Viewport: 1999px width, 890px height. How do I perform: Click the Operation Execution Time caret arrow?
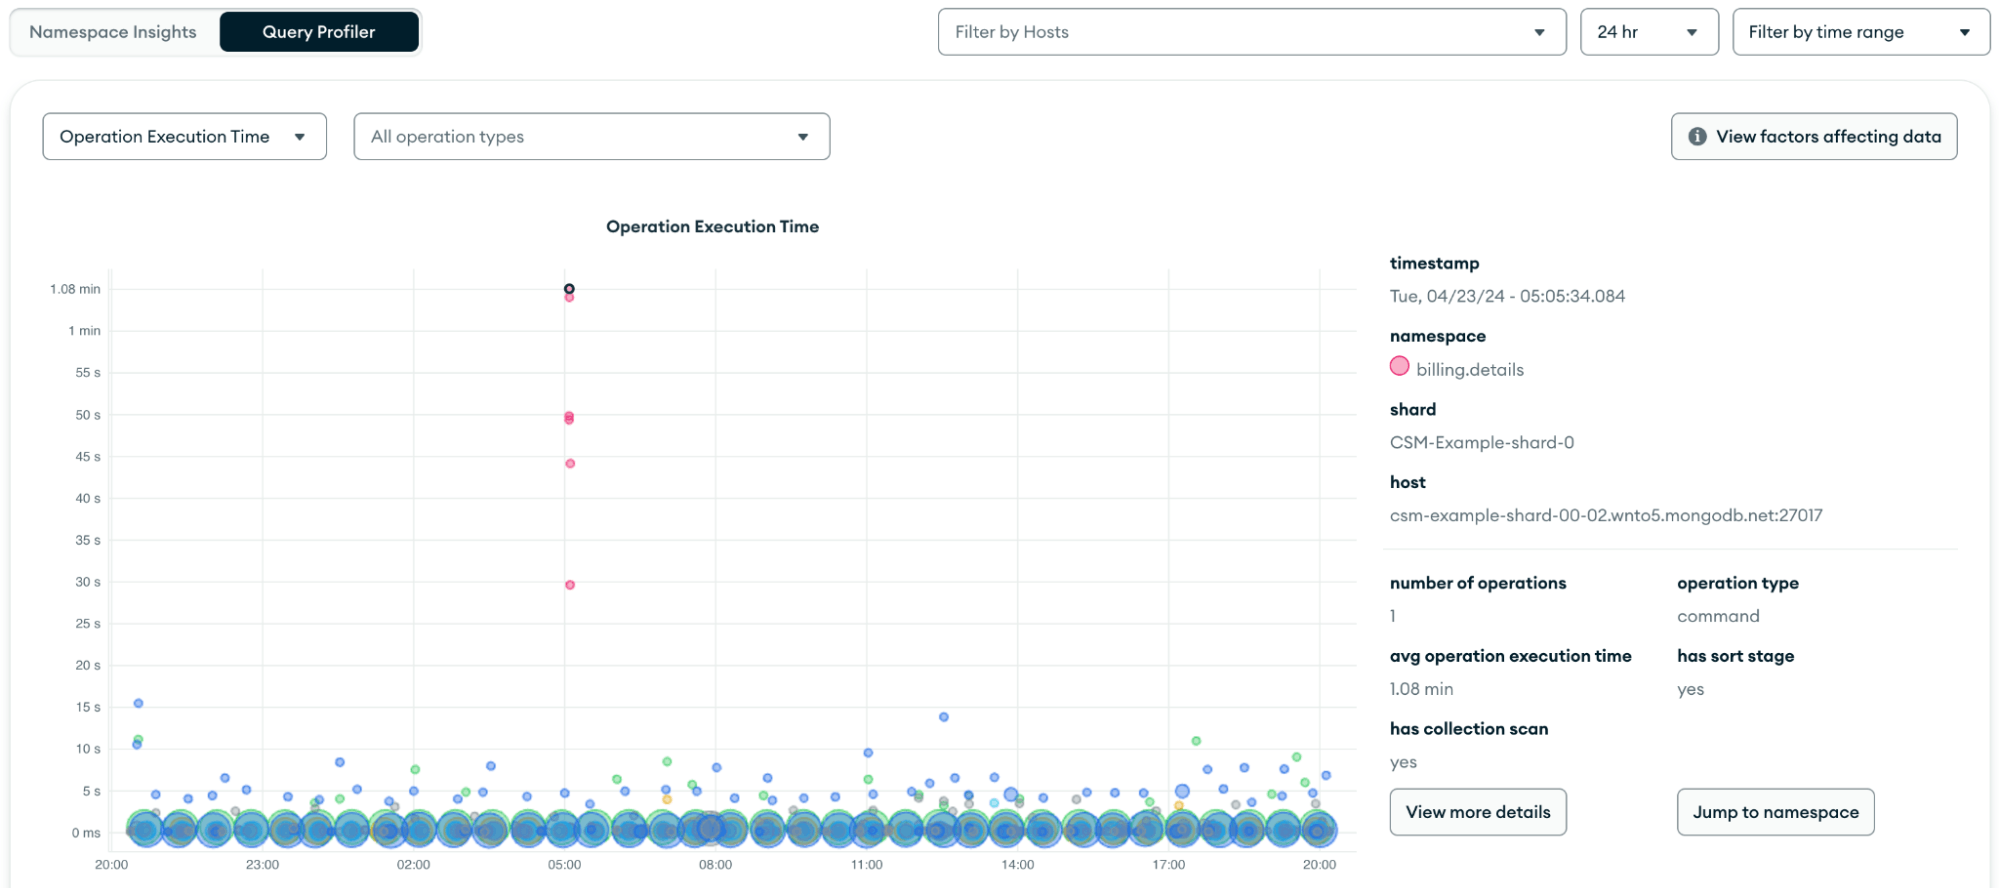(300, 137)
